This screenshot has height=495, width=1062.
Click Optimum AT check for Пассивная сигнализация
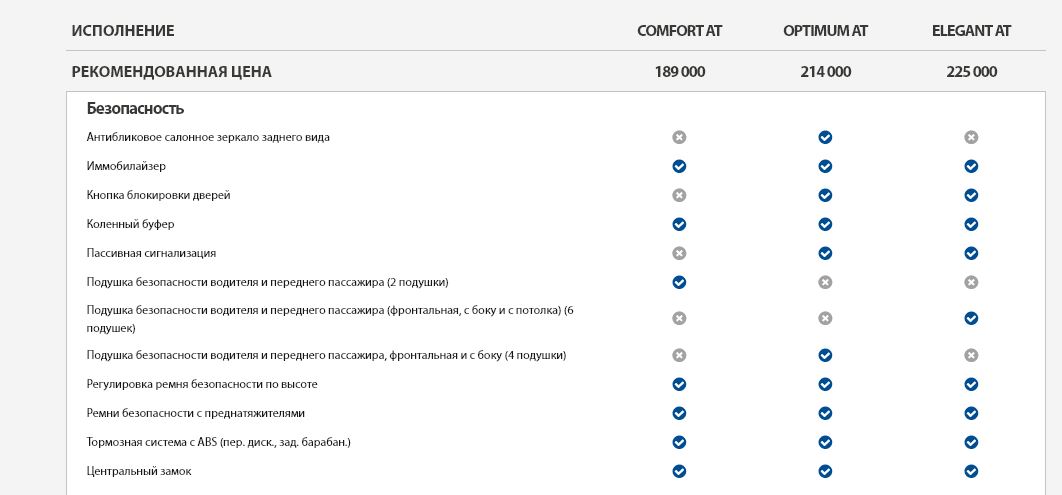click(825, 253)
